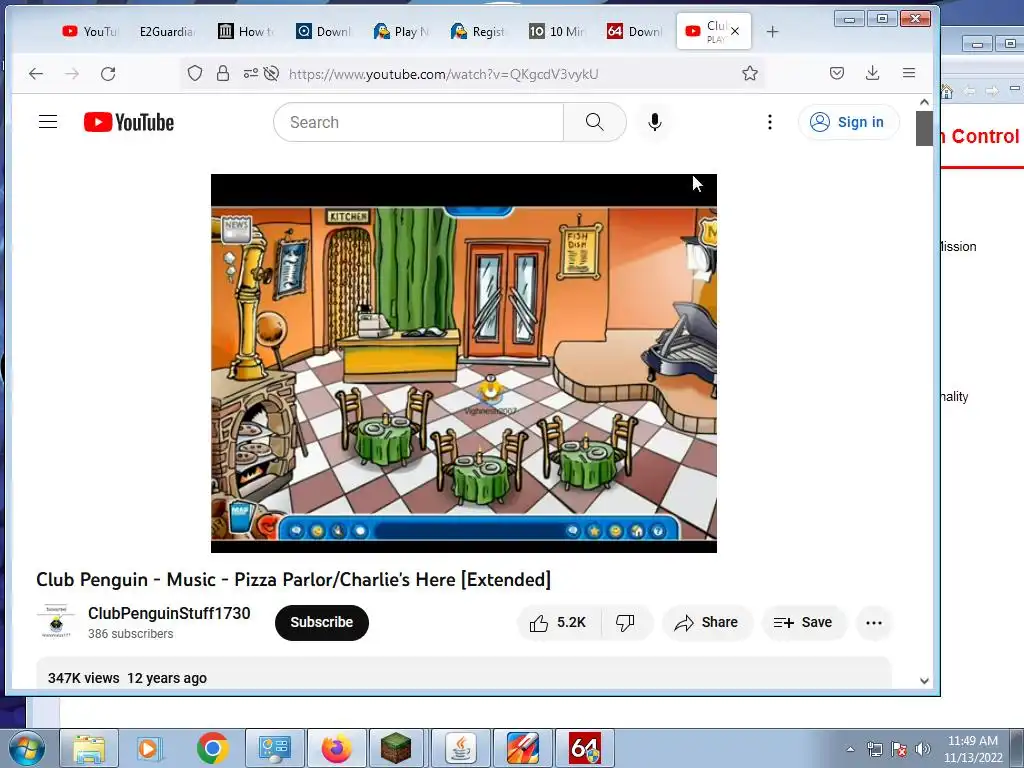Subscribe to ClubPenguinStuff1730
Screen dimensions: 1024x768
322,622
